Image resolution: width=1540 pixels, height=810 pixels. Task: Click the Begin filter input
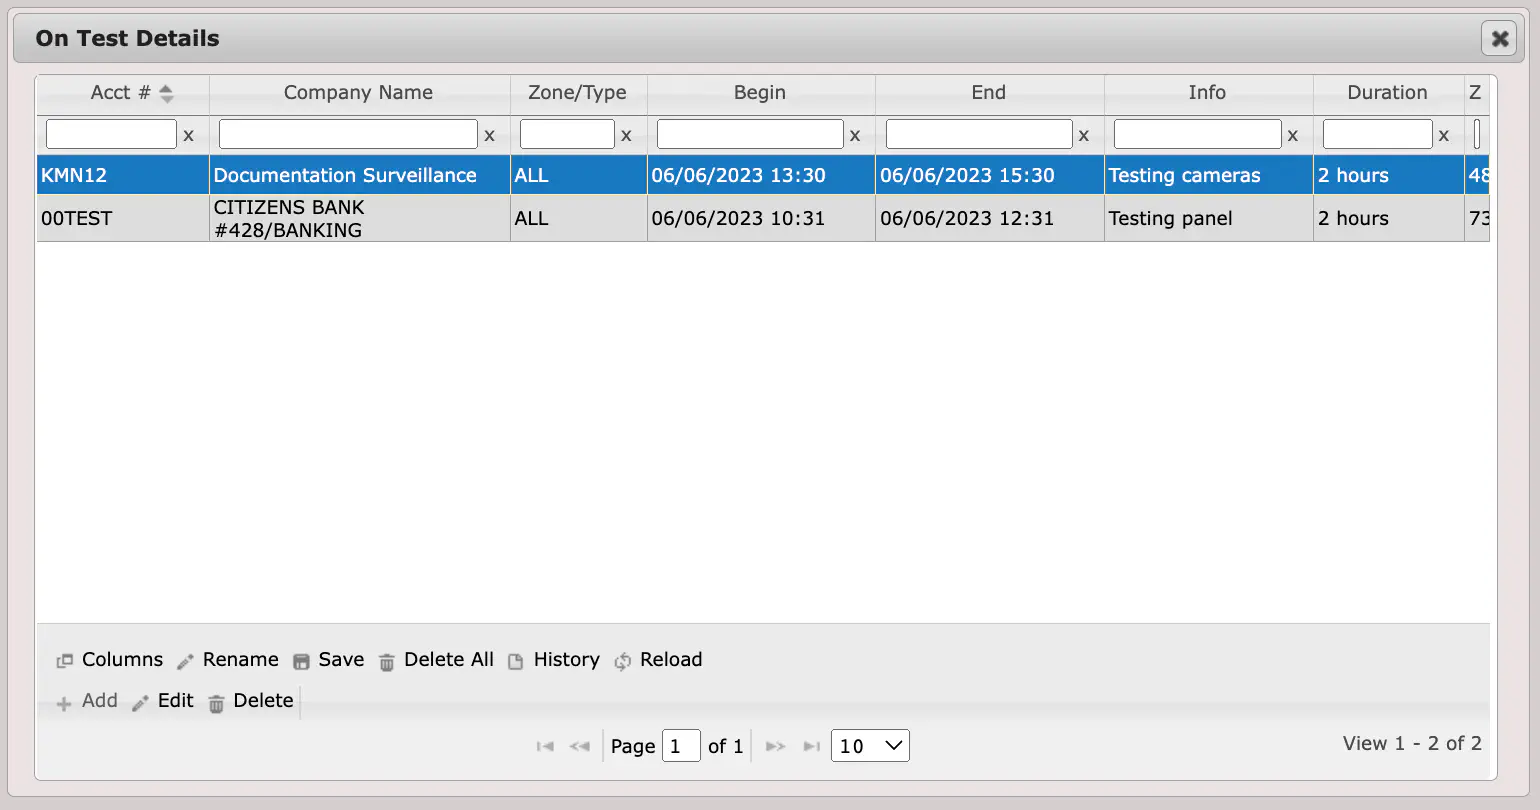point(750,134)
